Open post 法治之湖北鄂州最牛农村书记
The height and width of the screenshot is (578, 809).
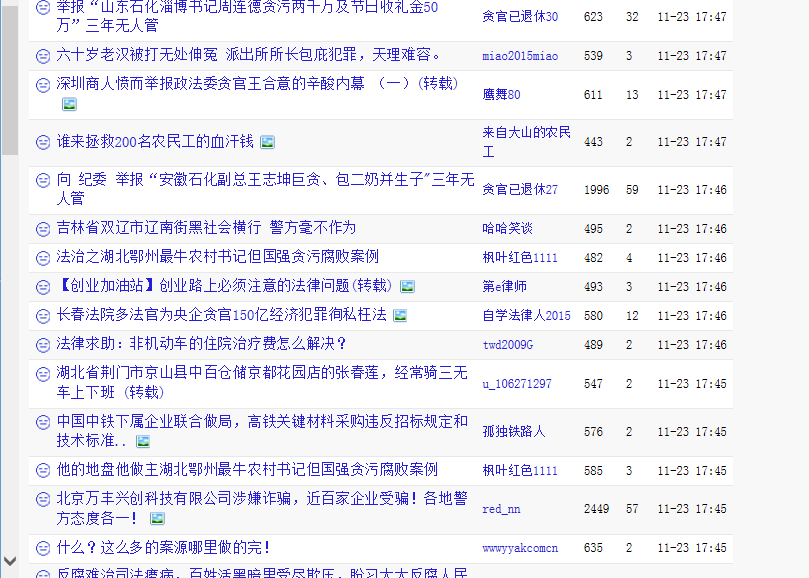217,256
